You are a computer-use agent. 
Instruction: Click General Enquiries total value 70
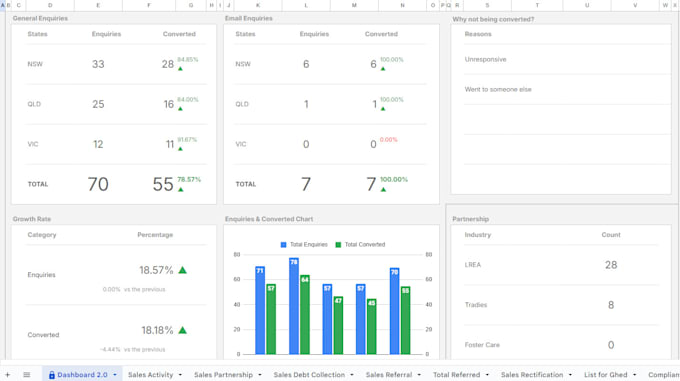(98, 184)
